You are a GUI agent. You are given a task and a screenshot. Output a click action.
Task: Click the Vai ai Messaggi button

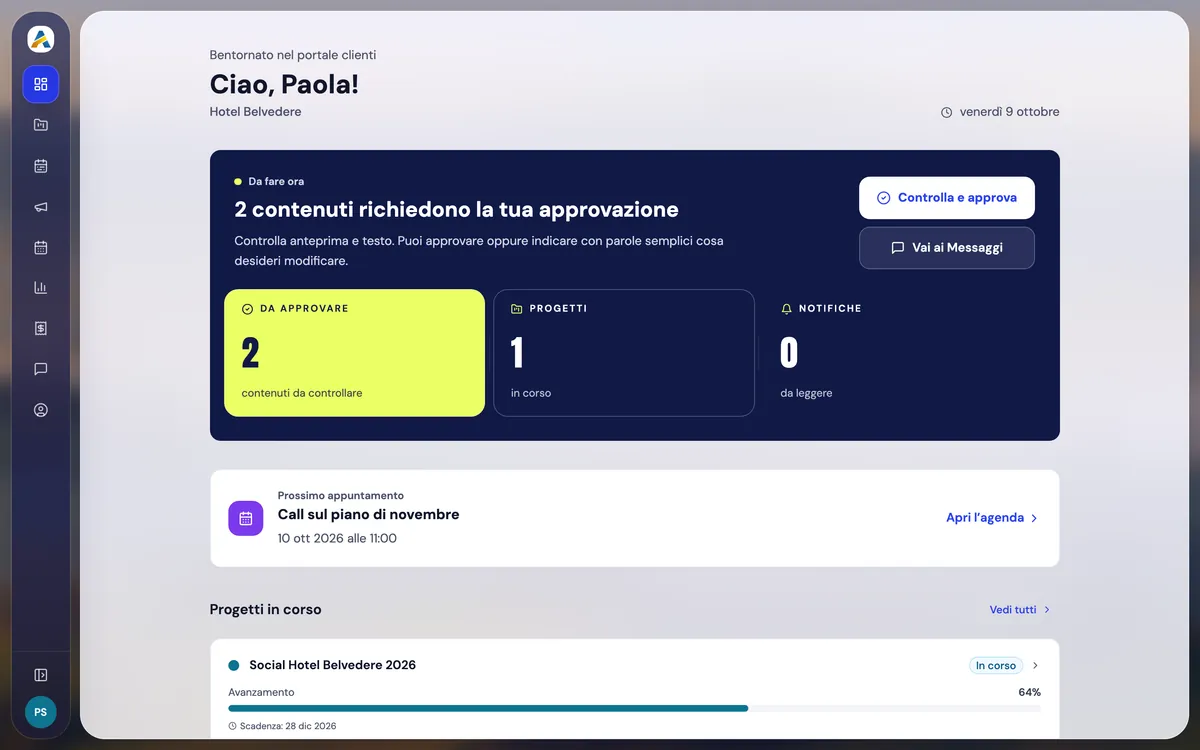click(946, 248)
